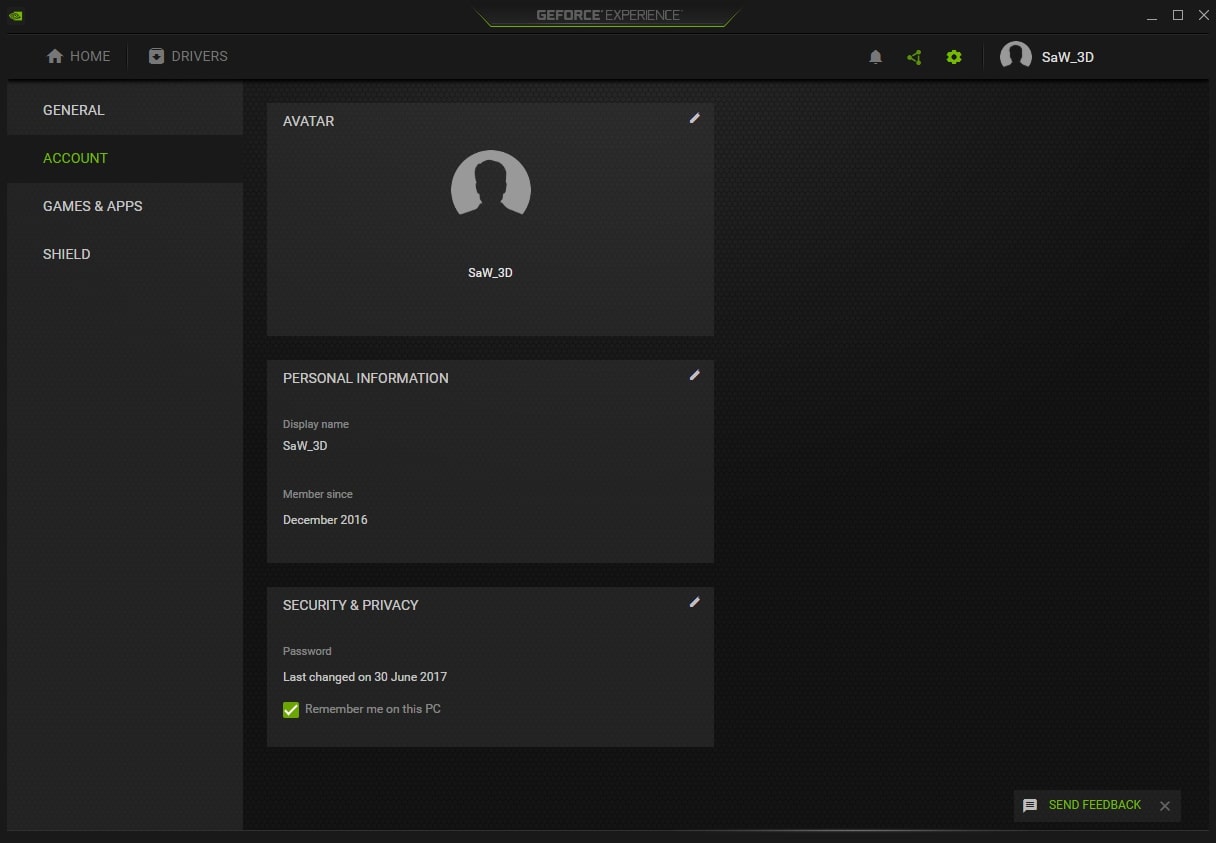This screenshot has width=1216, height=843.
Task: Click the green share icon
Action: [x=914, y=57]
